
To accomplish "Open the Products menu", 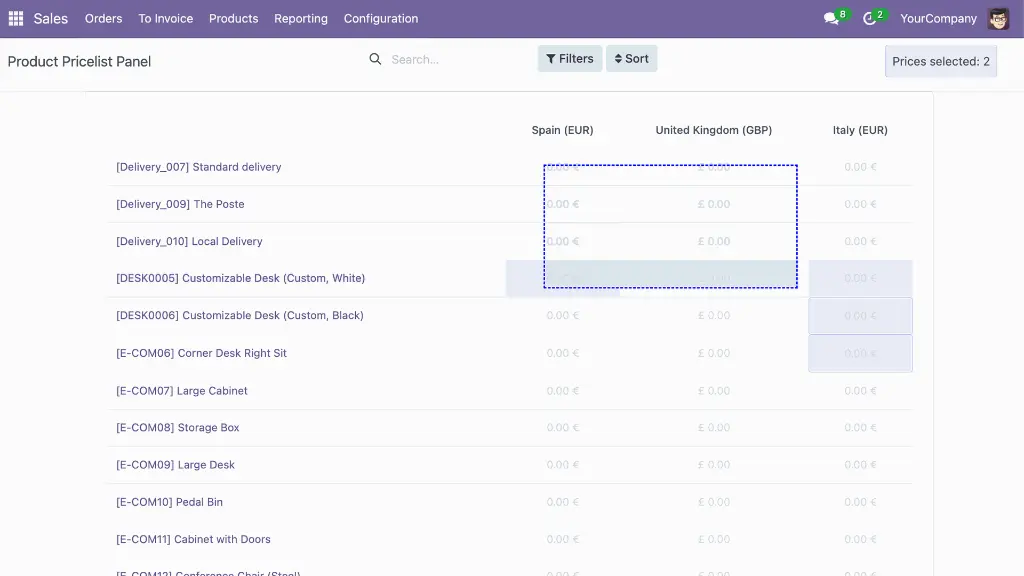I will pos(233,19).
